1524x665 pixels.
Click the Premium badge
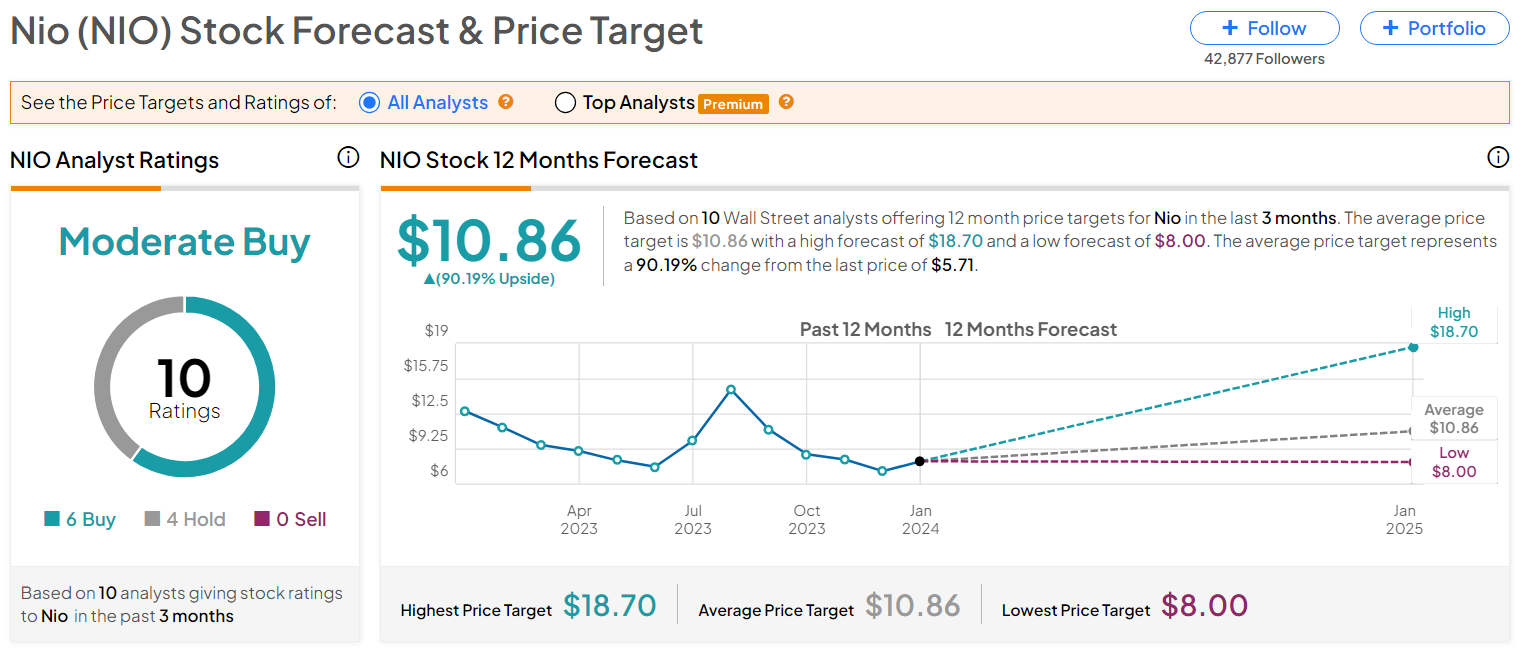(x=733, y=103)
